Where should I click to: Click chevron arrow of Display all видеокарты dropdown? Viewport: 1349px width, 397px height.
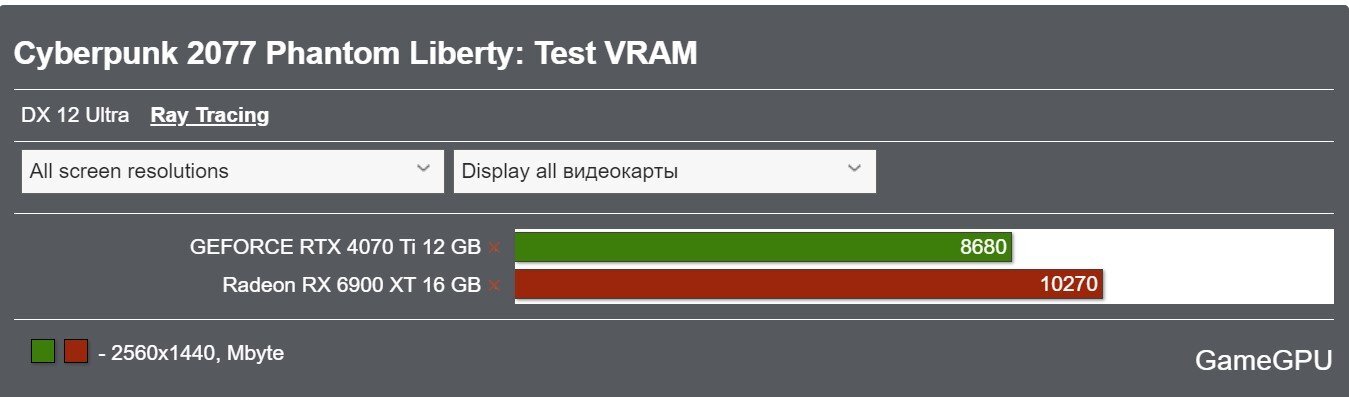click(x=854, y=169)
